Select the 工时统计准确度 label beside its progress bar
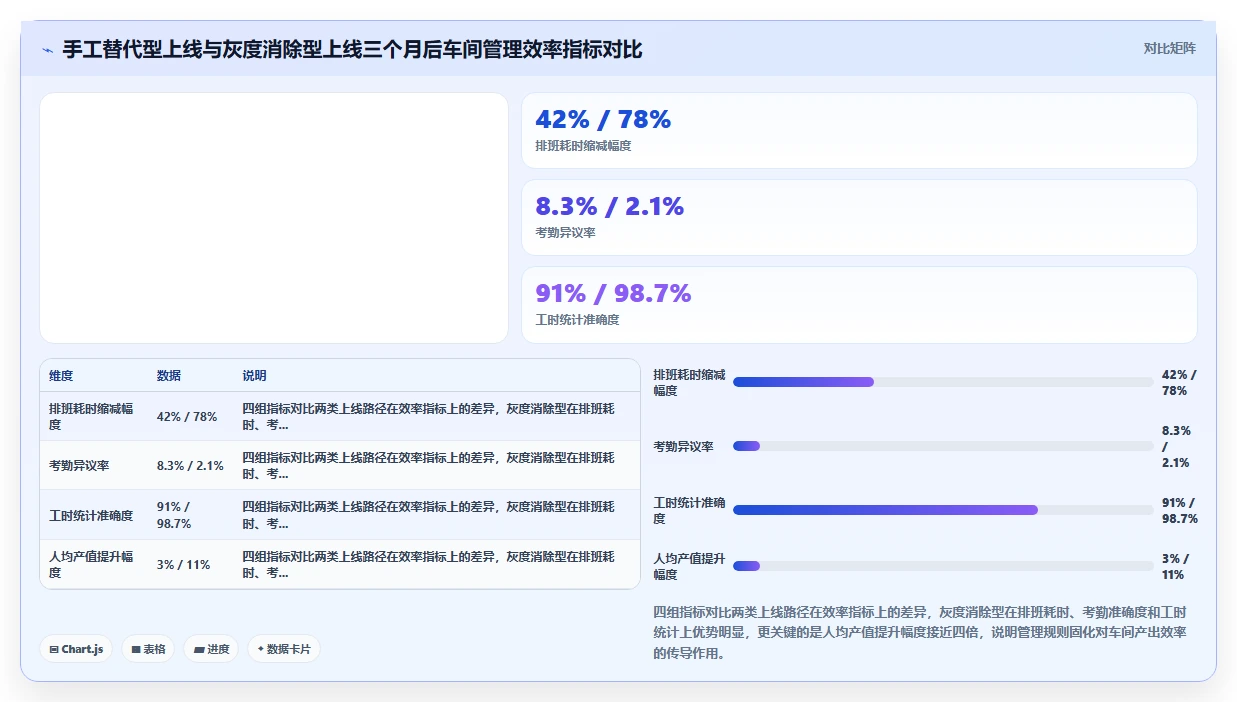Image resolution: width=1237 pixels, height=702 pixels. pos(689,511)
